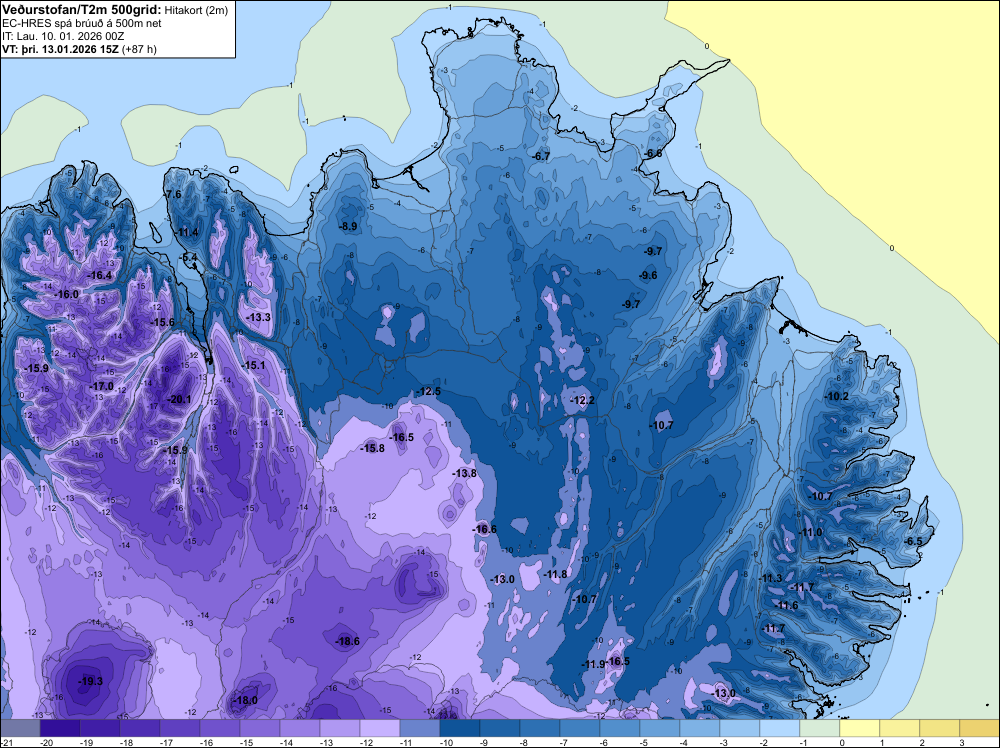Click the "-11.6" temperature value
The image size is (1000, 748).
coord(787,606)
